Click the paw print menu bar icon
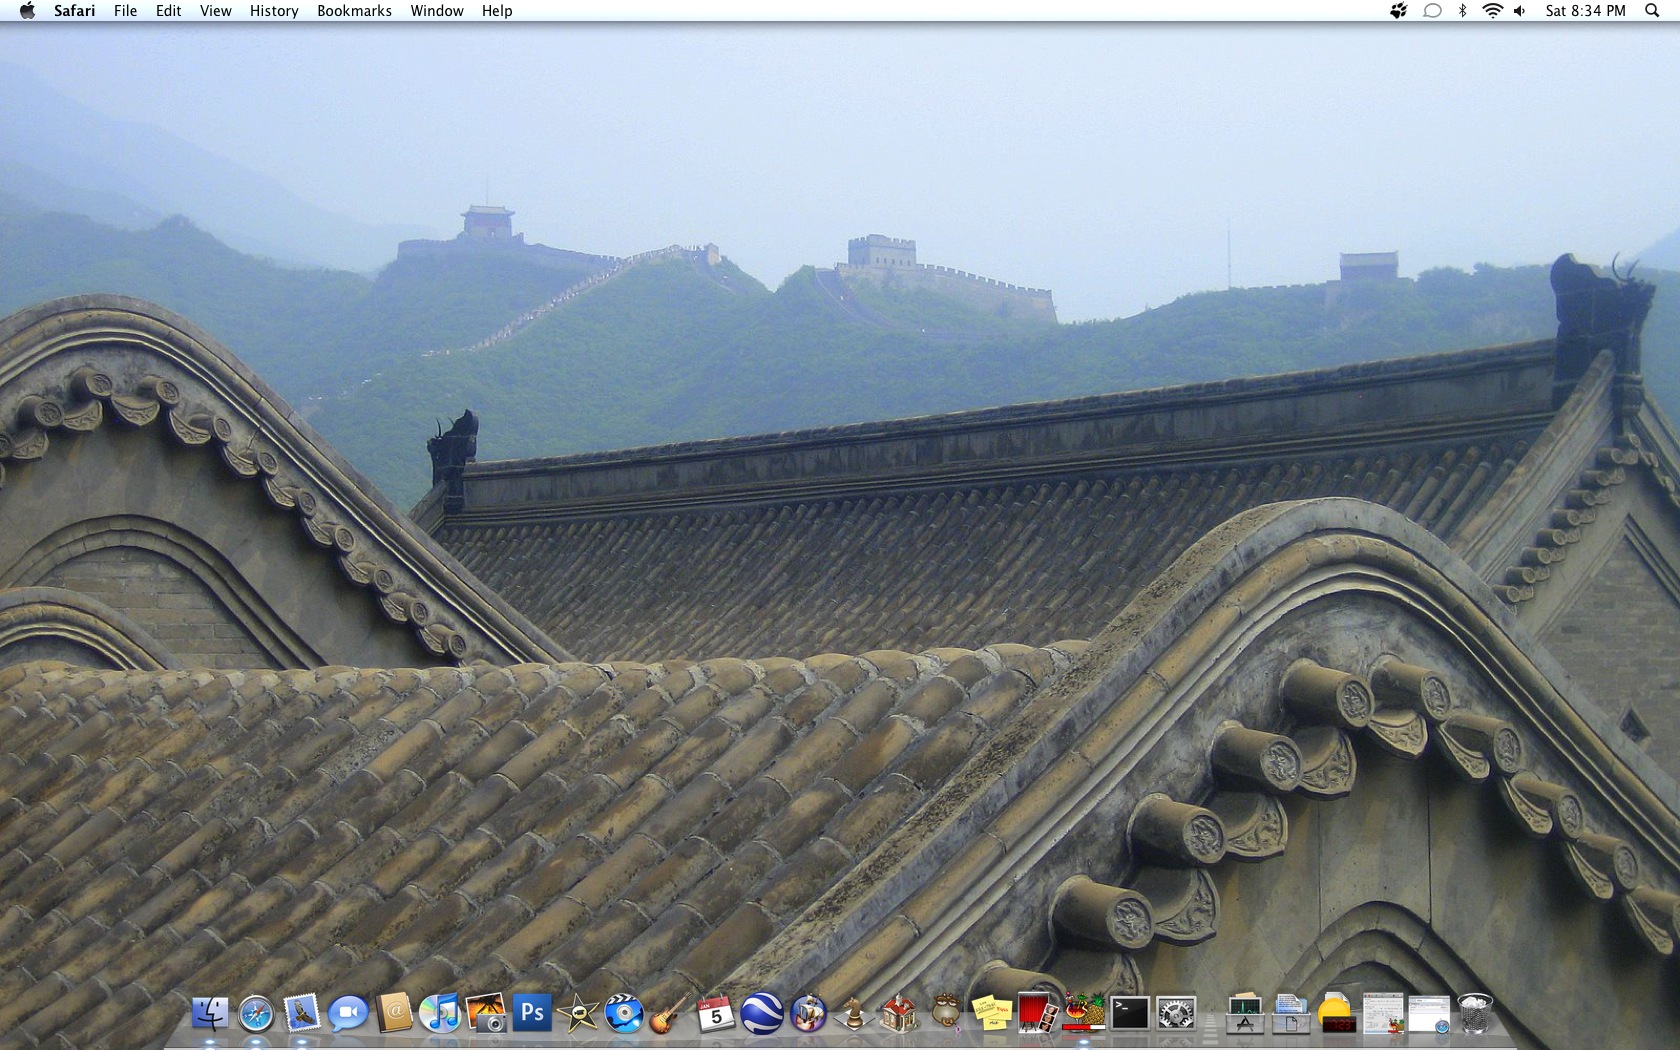Image resolution: width=1680 pixels, height=1050 pixels. (1398, 11)
